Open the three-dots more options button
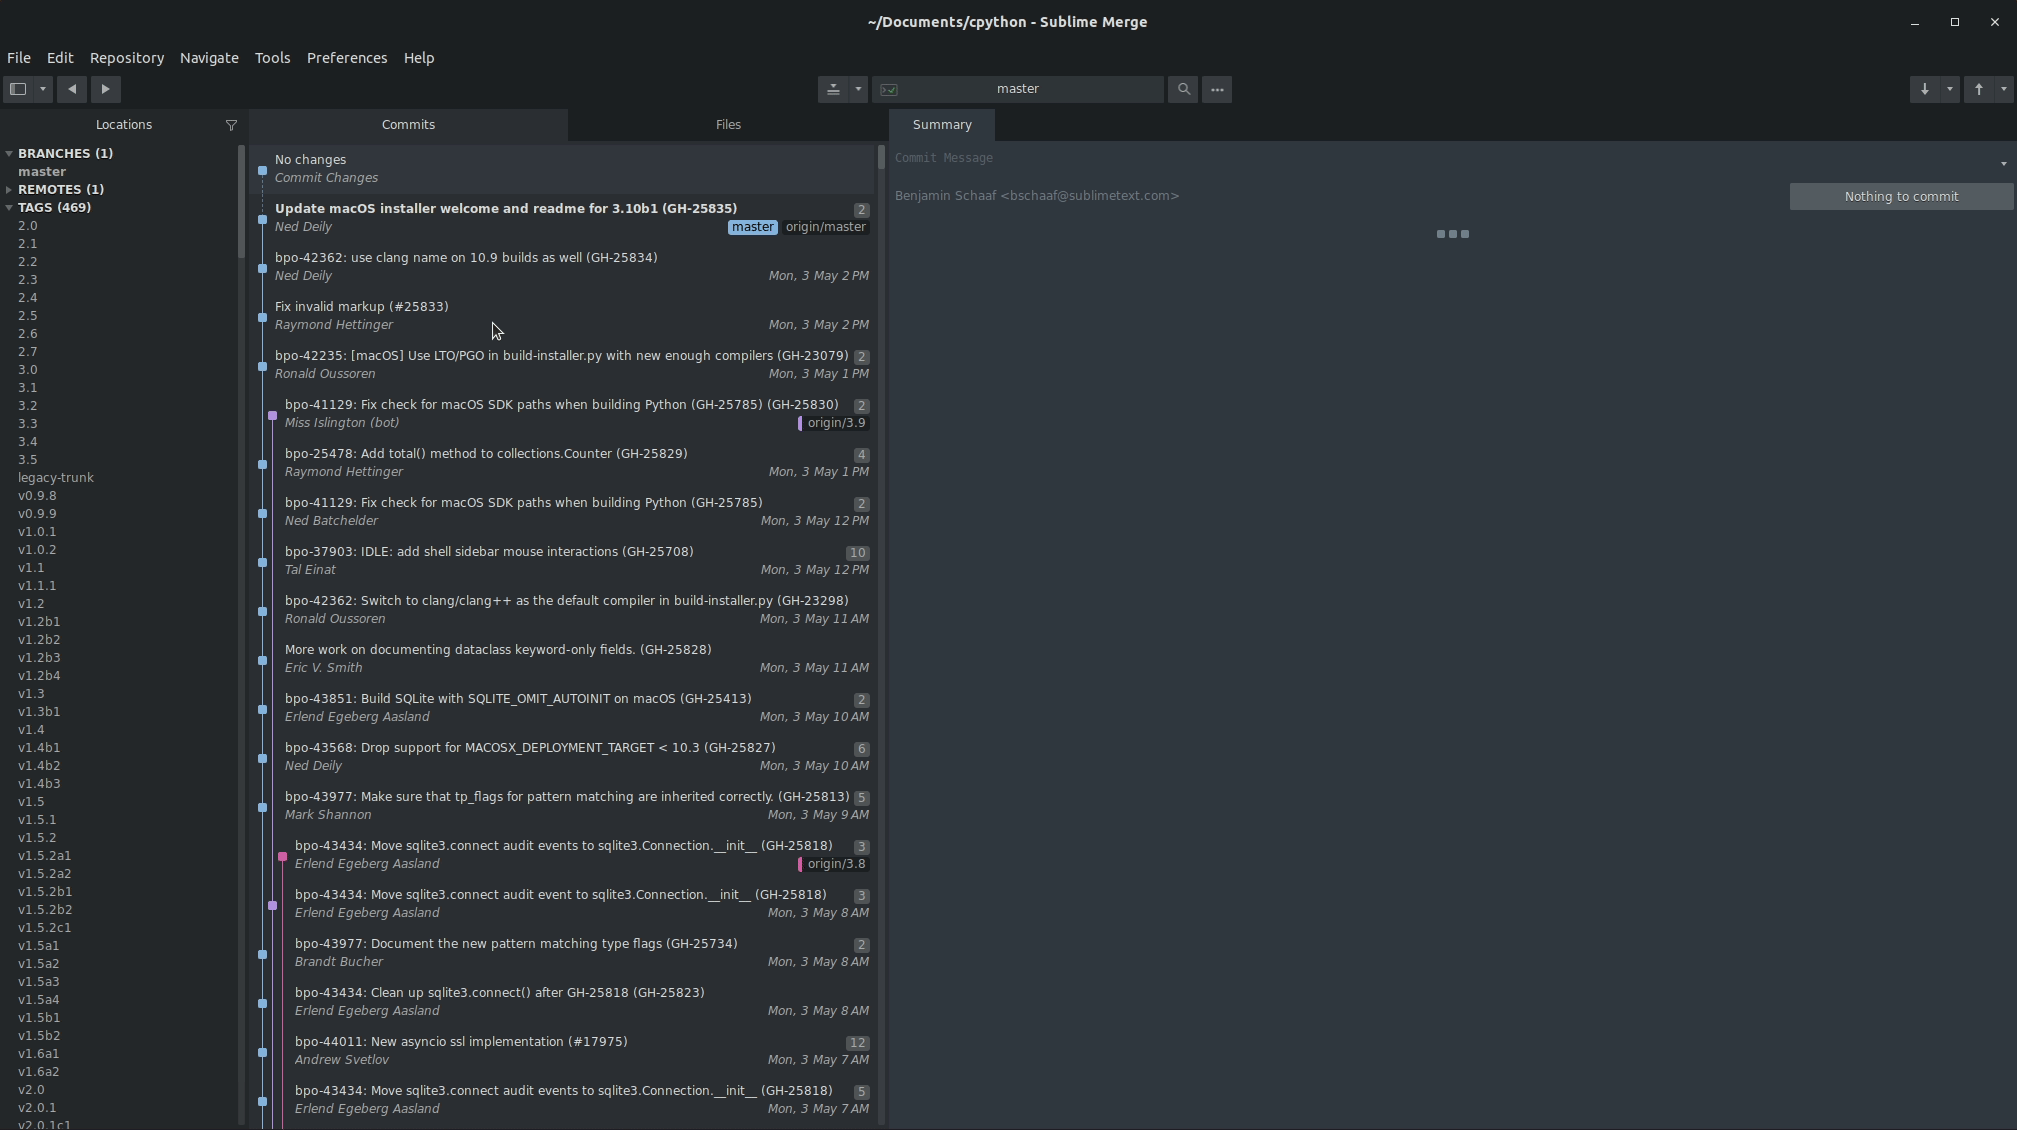 point(1217,89)
